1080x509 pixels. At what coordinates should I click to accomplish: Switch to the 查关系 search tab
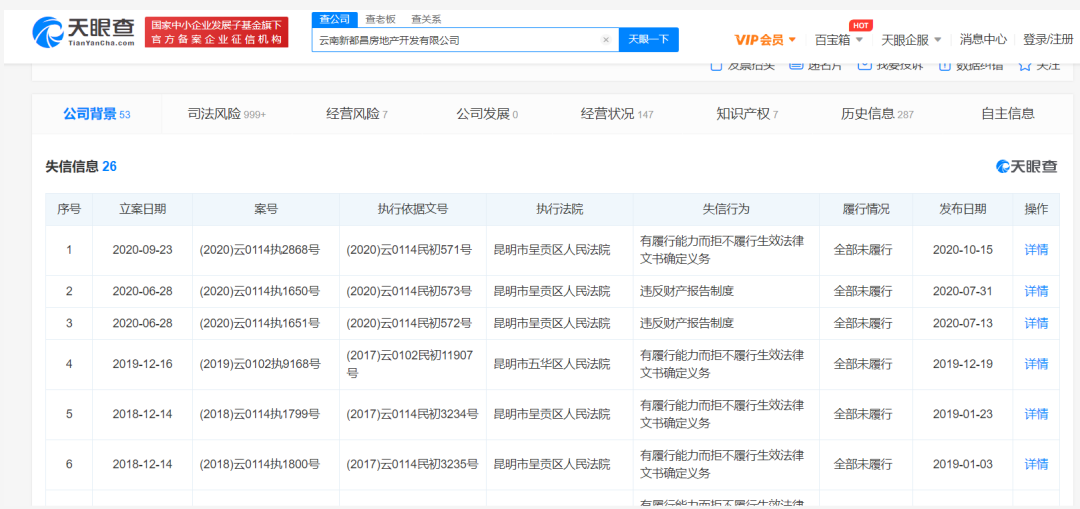pos(426,19)
